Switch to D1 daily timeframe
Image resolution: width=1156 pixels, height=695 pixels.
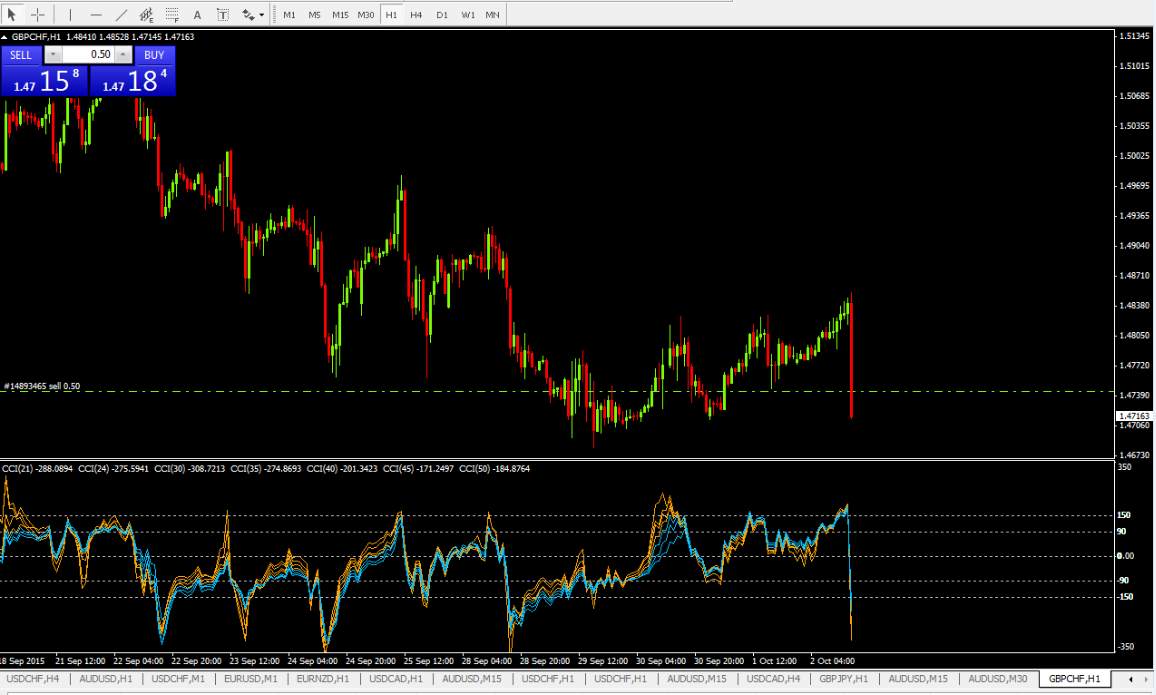(x=442, y=15)
